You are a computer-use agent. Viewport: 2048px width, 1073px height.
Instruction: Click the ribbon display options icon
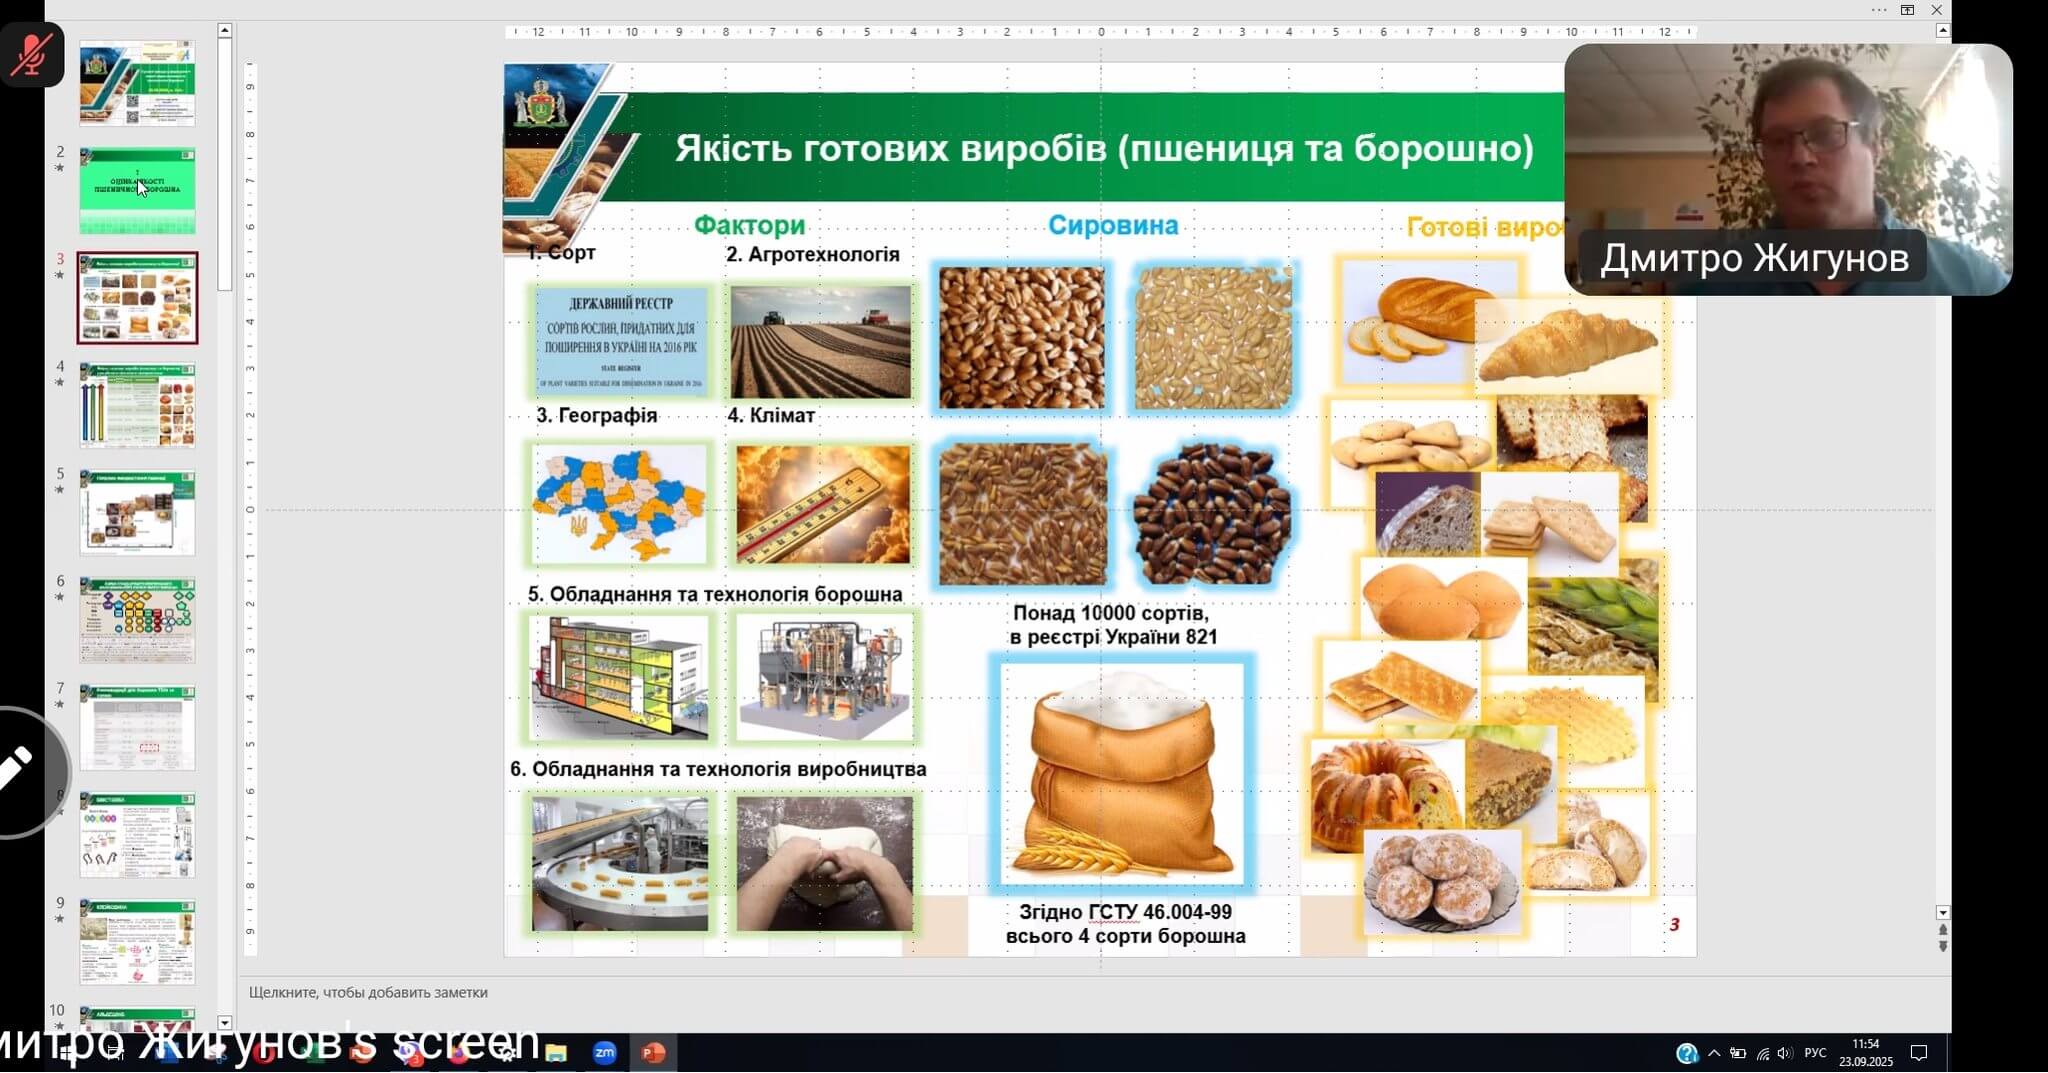tap(1907, 10)
